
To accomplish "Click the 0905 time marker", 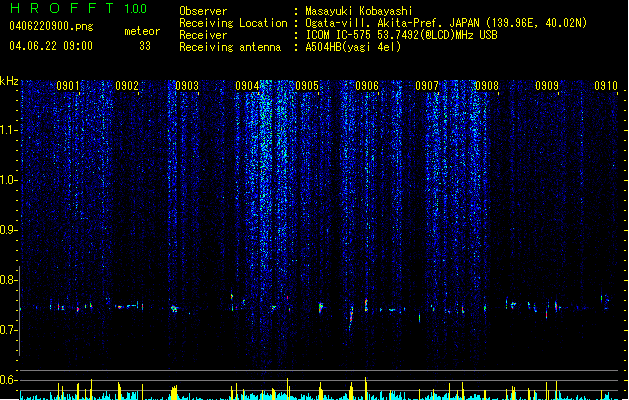I will click(x=307, y=86).
